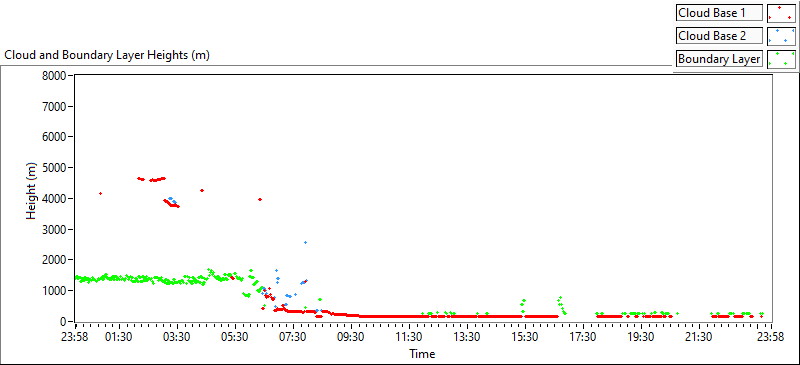Open the Cloud Base 1 red plot sample
Screen dimensions: 800x365
pos(781,13)
